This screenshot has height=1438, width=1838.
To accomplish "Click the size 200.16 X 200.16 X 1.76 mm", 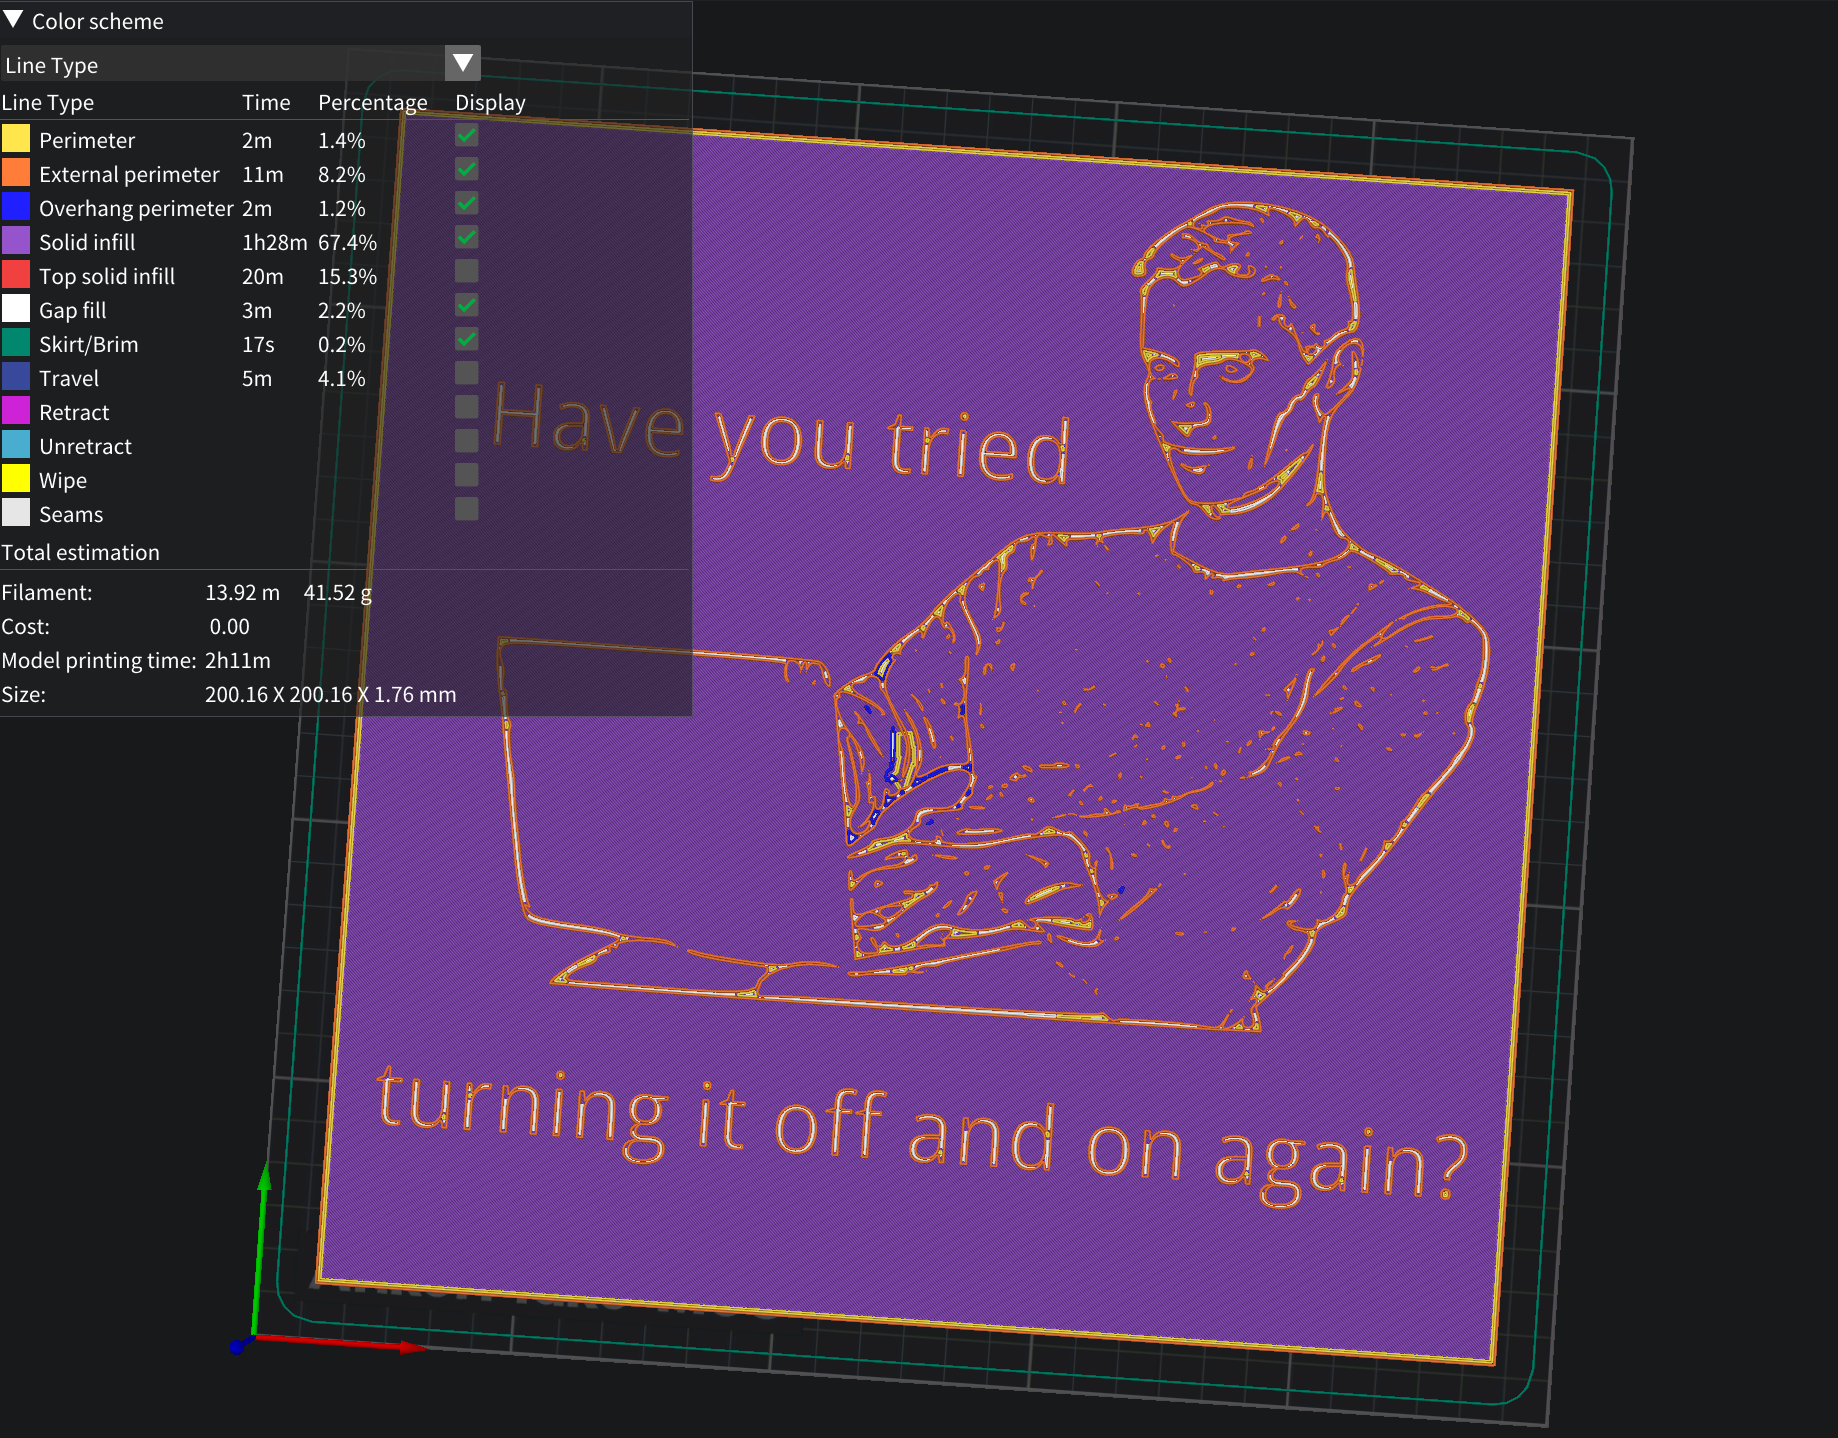I will pyautogui.click(x=330, y=694).
